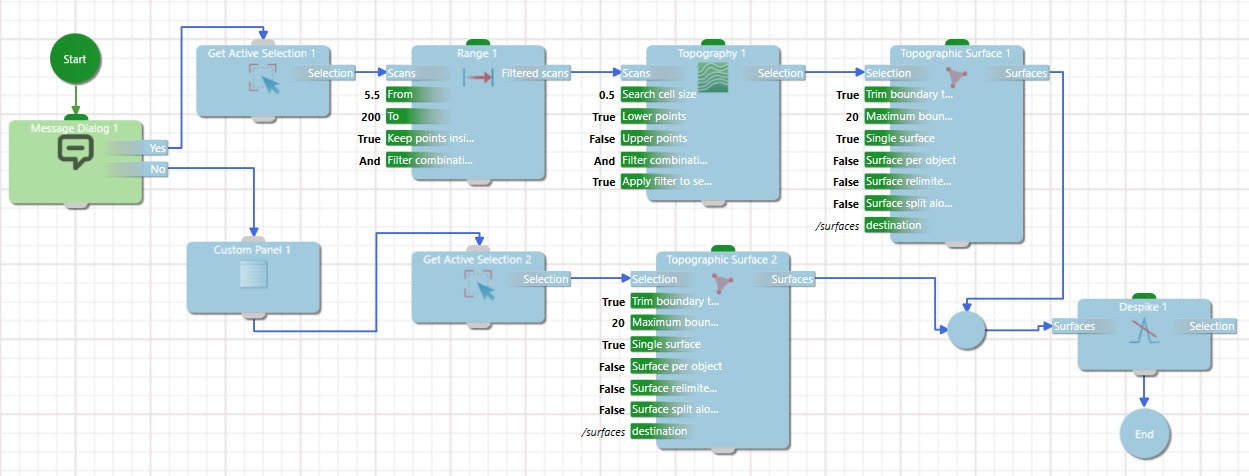Viewport: 1249px width, 476px height.
Task: Click the Selection output of Topography 1
Action: (x=775, y=73)
